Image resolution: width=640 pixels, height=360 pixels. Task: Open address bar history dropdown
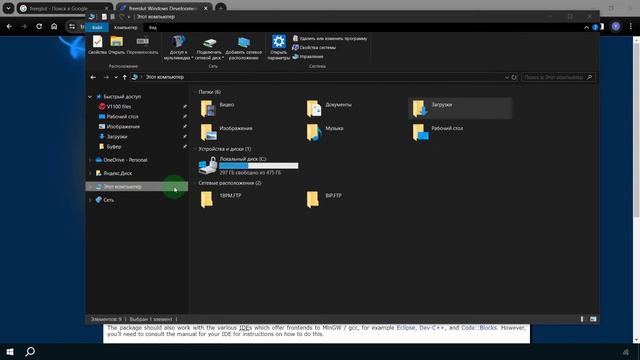(507, 77)
